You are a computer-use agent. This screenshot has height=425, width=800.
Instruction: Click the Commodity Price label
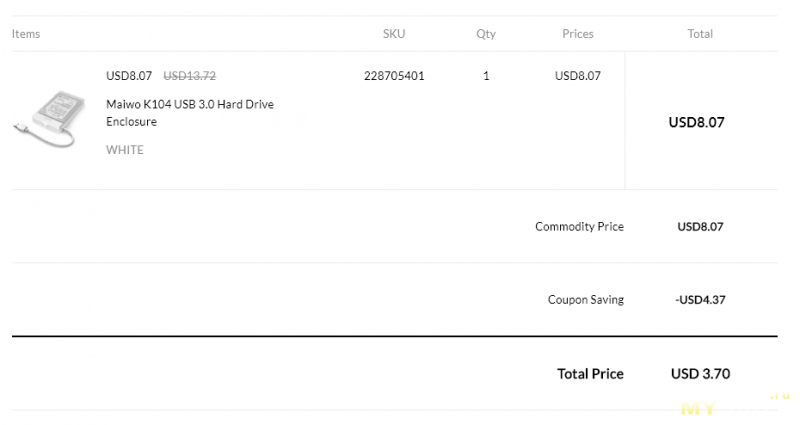tap(579, 227)
